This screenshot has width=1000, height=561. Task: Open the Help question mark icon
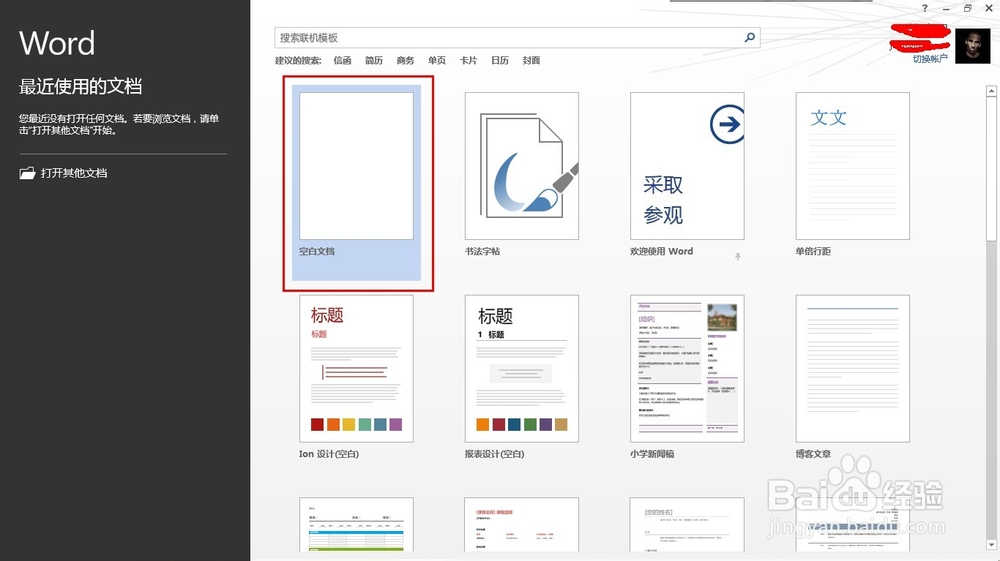click(925, 8)
